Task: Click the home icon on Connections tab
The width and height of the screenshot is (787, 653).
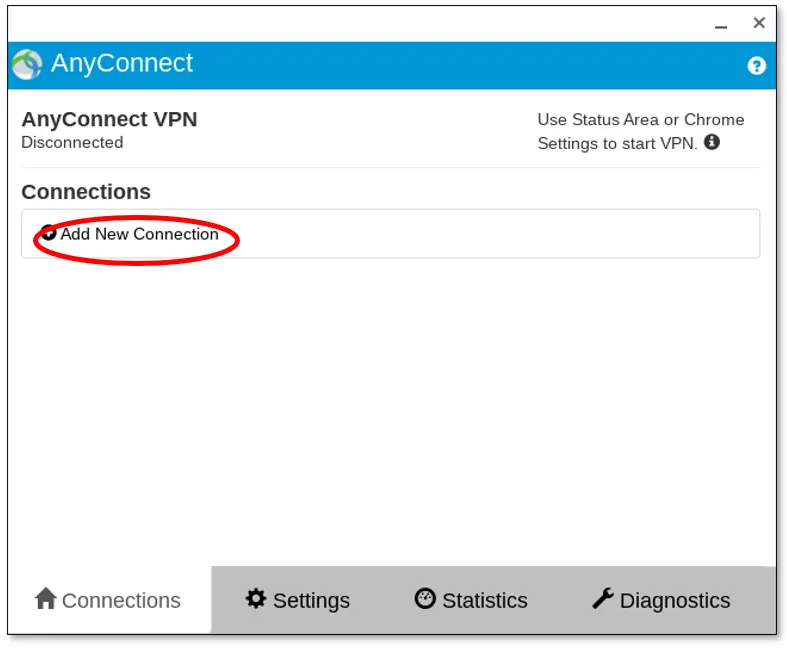Action: click(x=45, y=599)
